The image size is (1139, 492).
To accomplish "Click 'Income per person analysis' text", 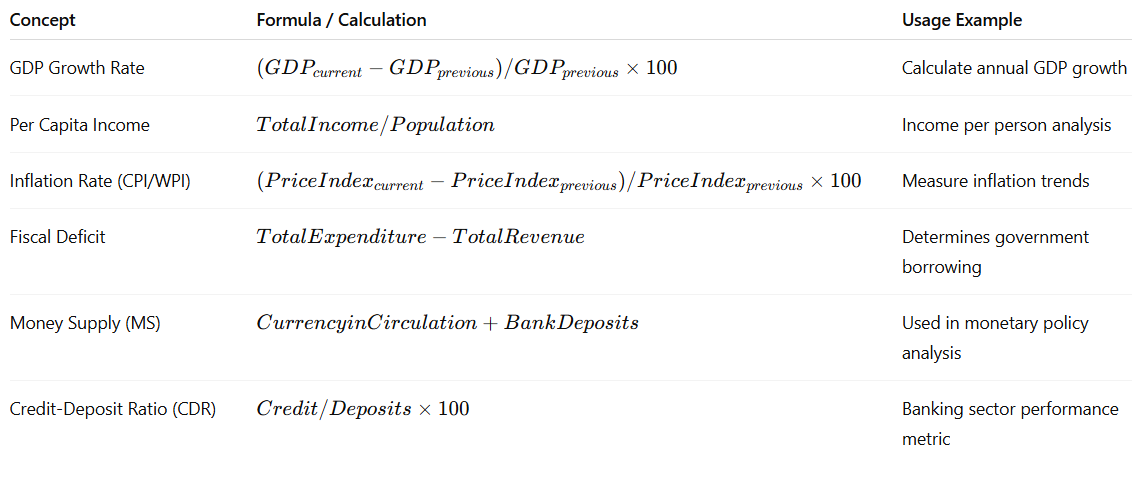I will tap(1007, 125).
